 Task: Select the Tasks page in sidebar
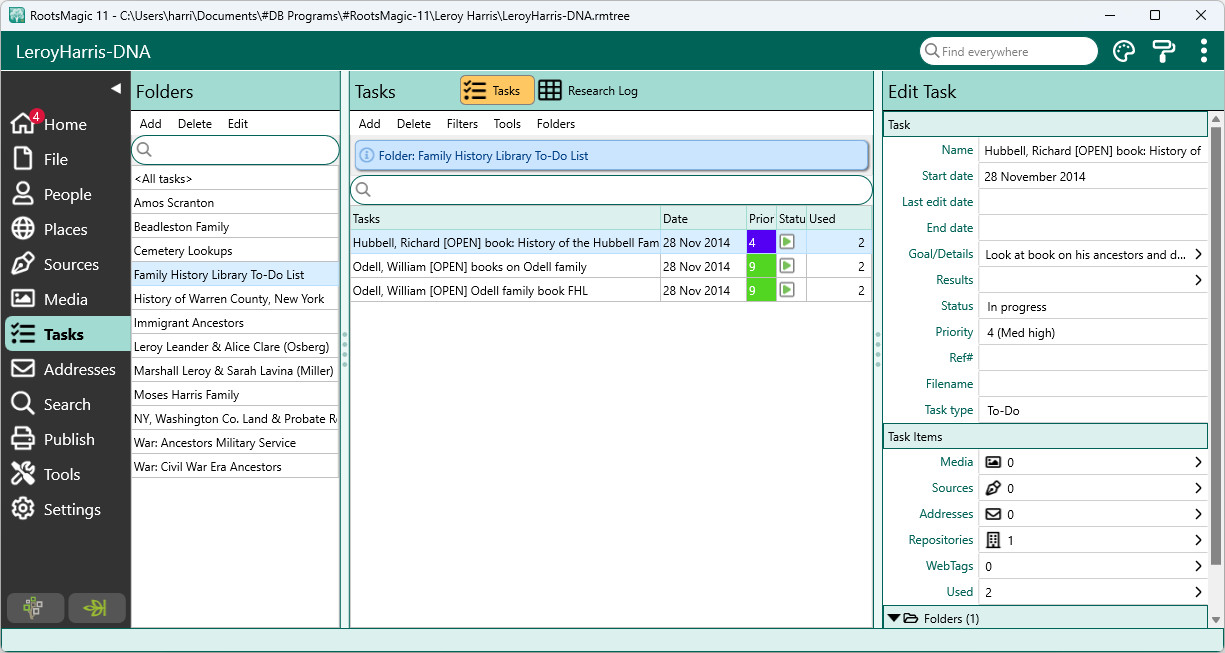coord(67,334)
